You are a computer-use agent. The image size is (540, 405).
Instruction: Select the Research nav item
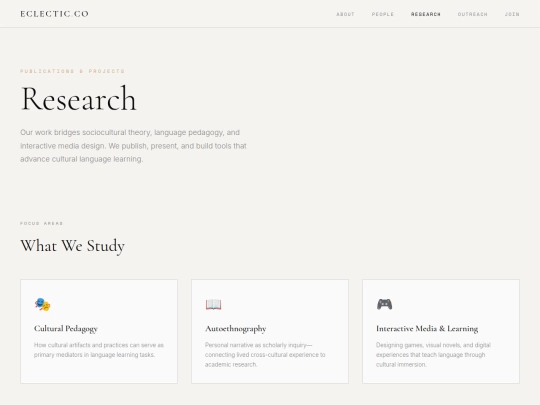pyautogui.click(x=426, y=14)
